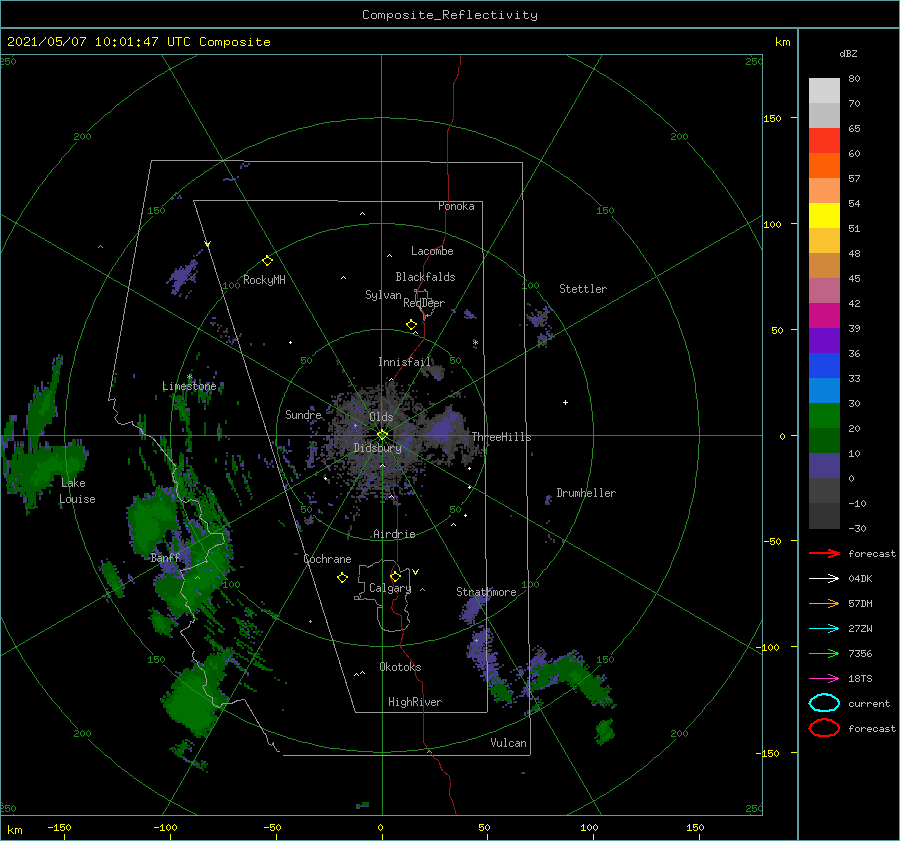Select the pink 45 dBZ color swatch
900x841 pixels.
click(824, 290)
